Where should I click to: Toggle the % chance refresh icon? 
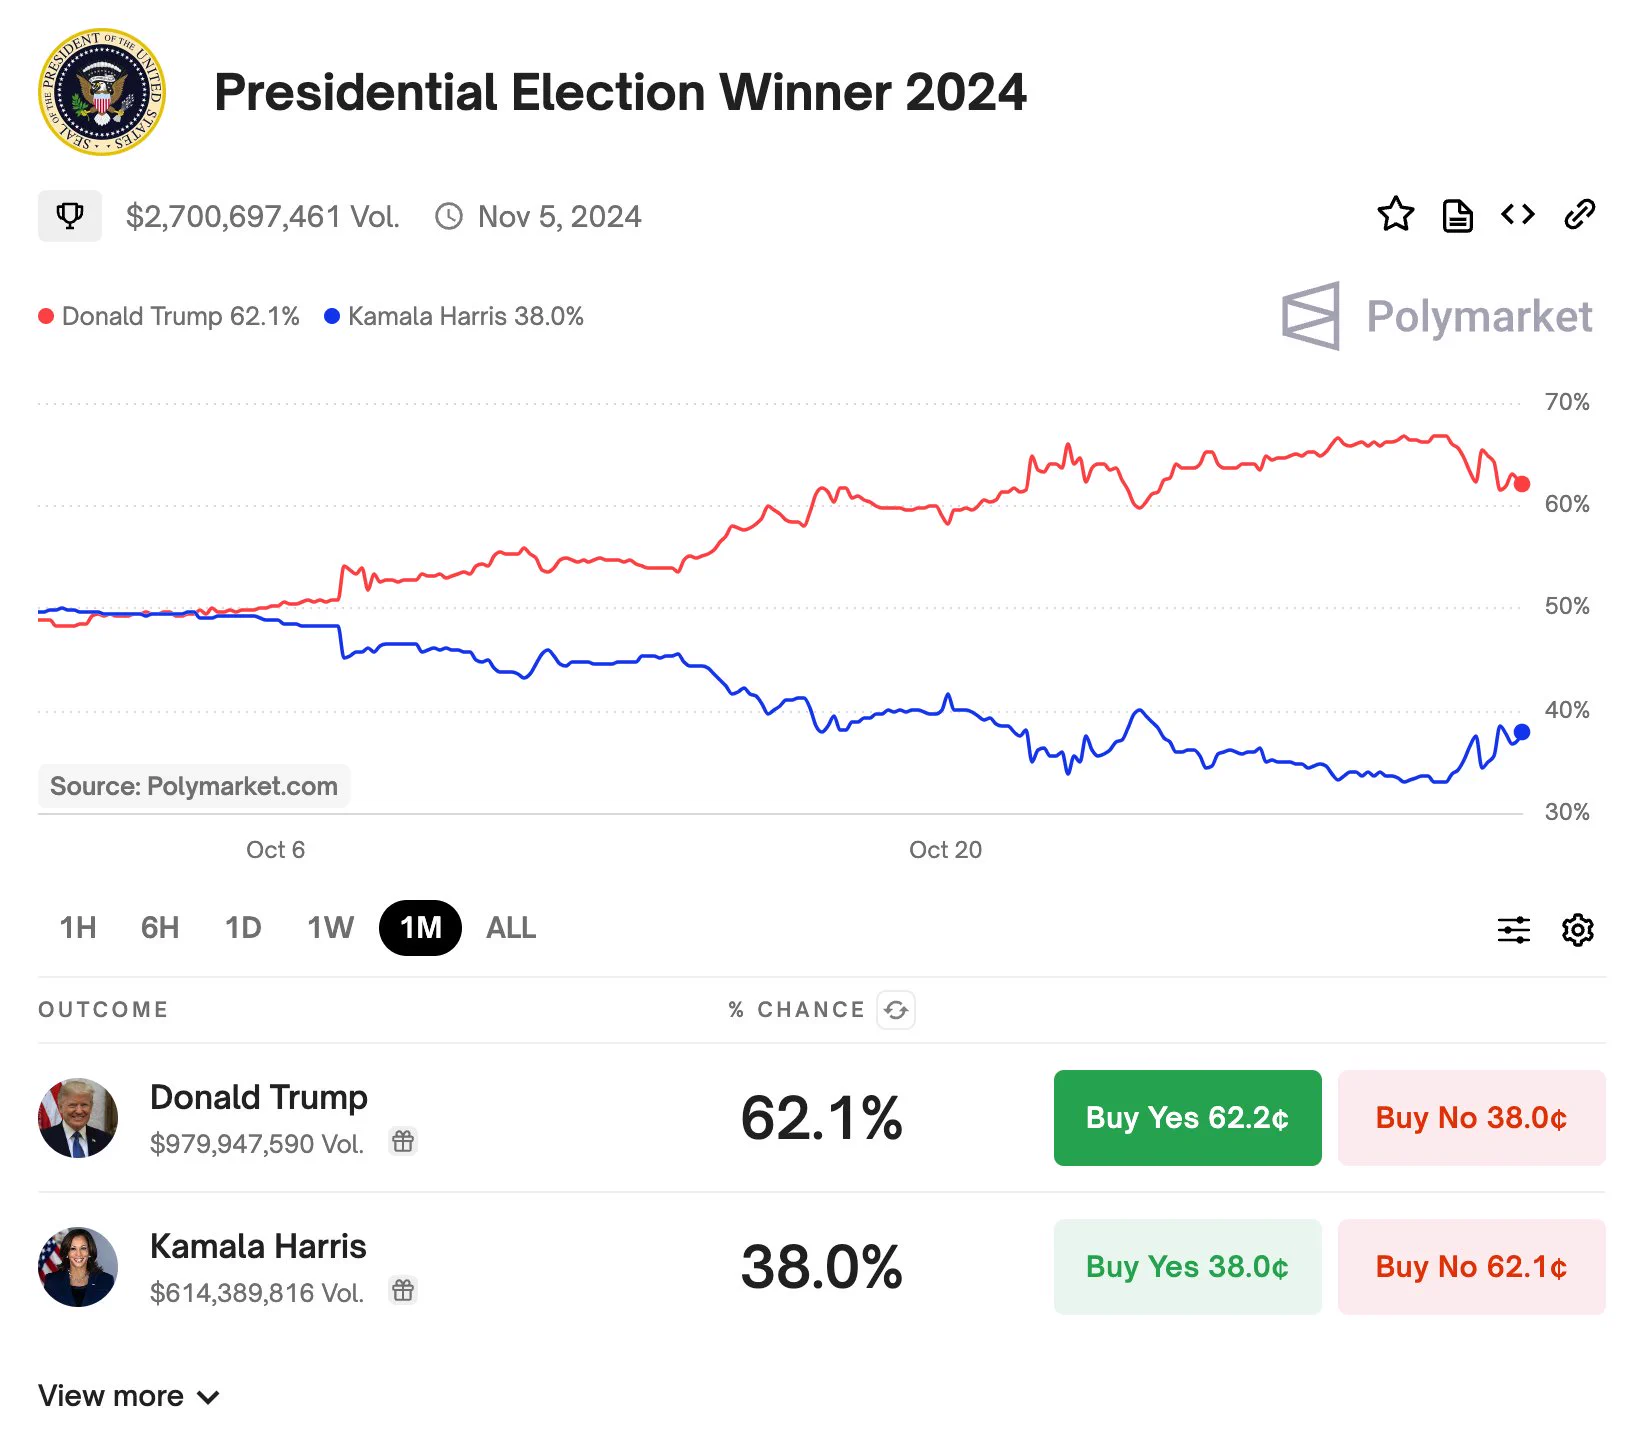point(896,1010)
